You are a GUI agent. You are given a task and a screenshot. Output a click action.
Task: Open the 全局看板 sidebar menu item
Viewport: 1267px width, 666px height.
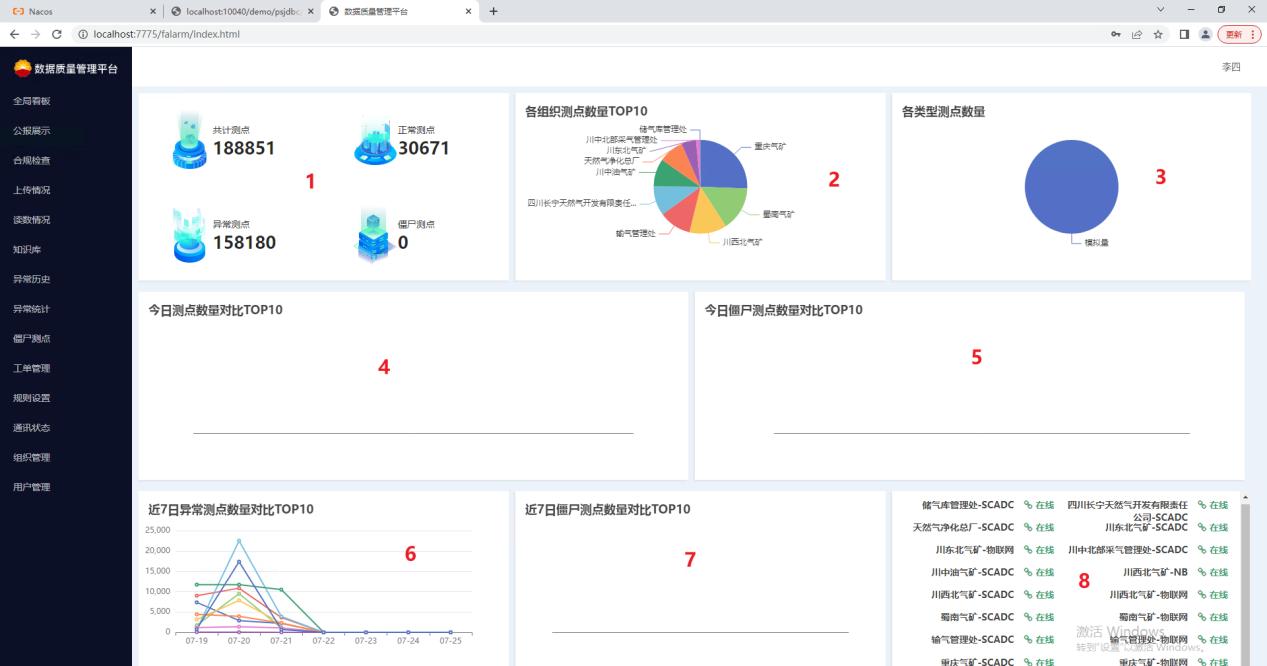(32, 101)
